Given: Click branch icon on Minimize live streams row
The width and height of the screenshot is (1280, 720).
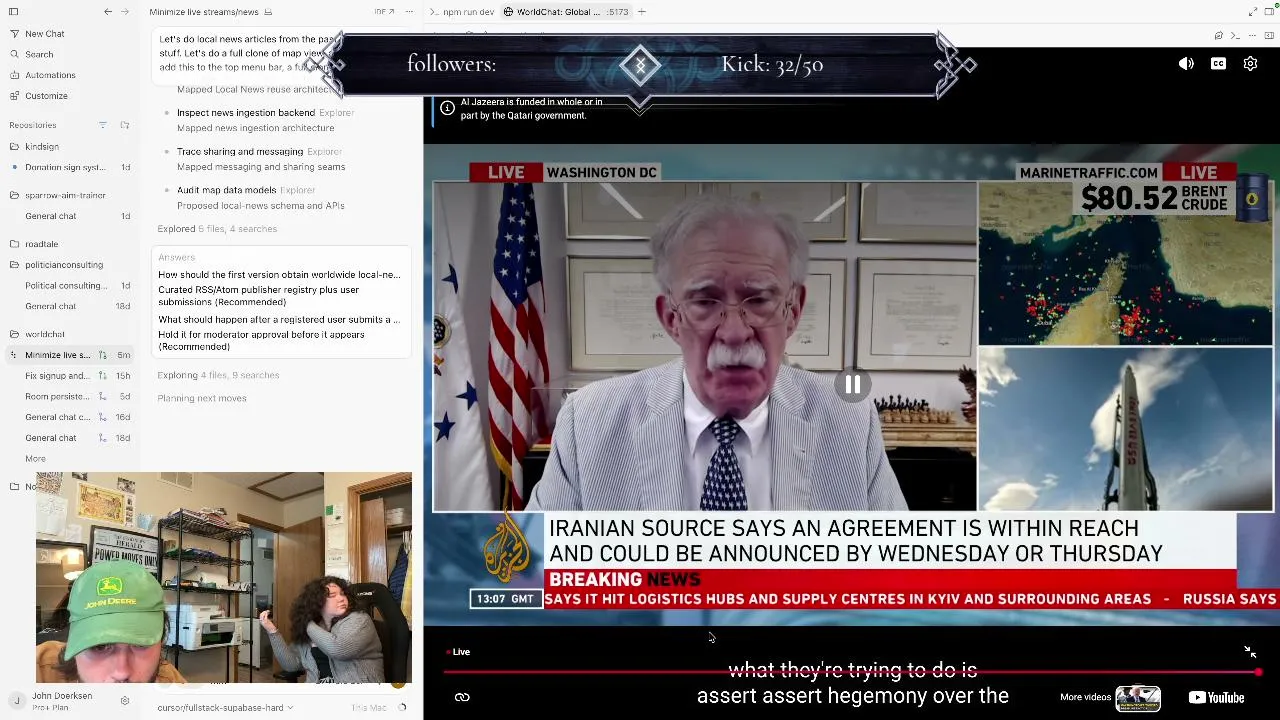Looking at the screenshot, I should (x=102, y=355).
